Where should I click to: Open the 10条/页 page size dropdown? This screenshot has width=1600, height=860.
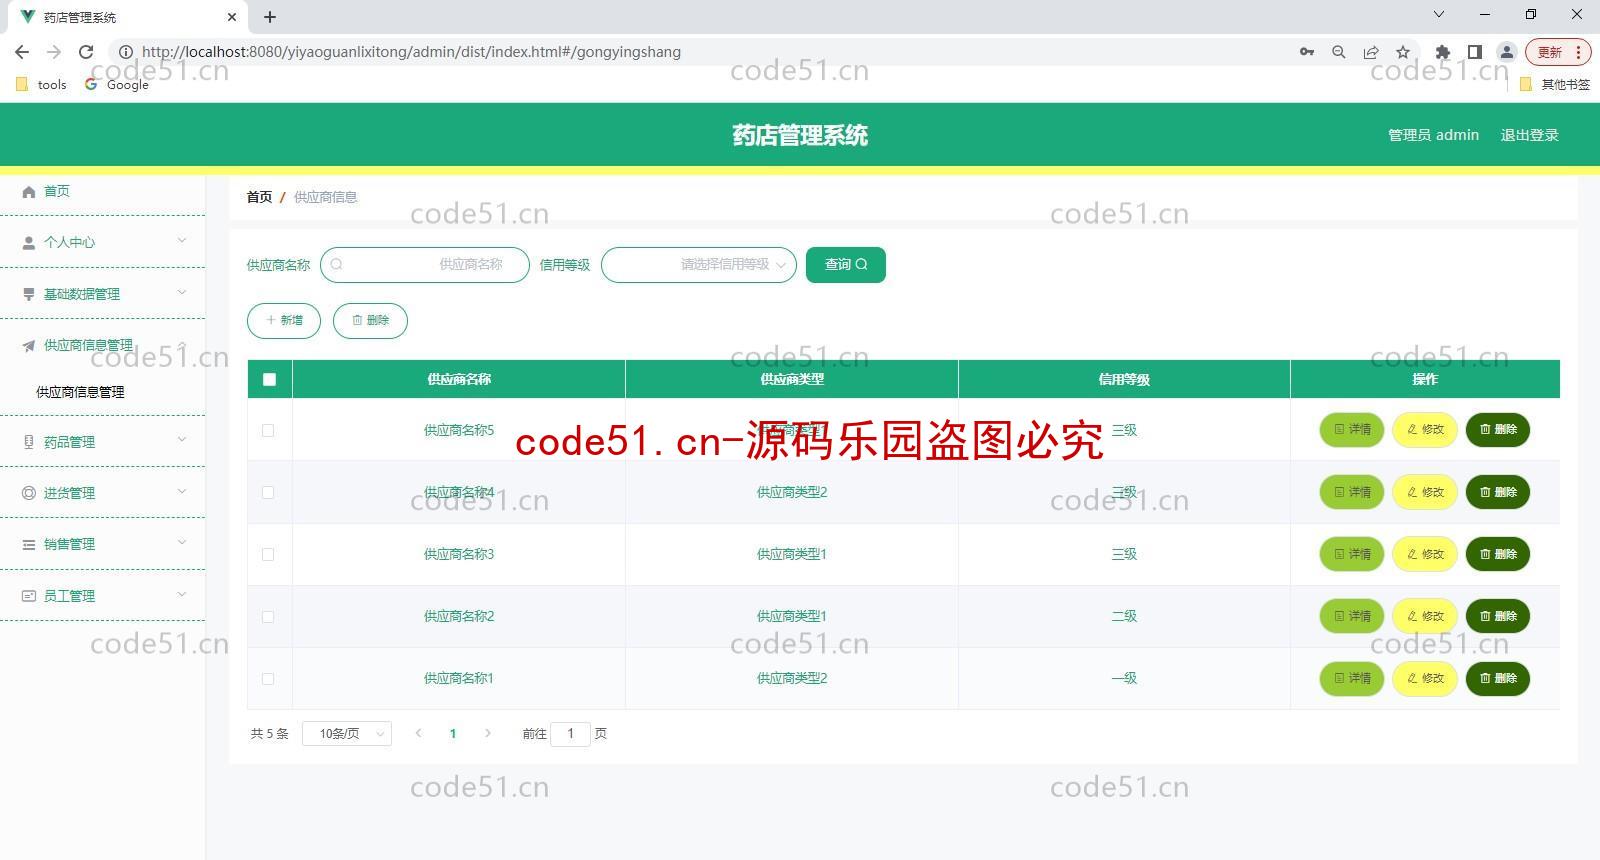coord(347,734)
